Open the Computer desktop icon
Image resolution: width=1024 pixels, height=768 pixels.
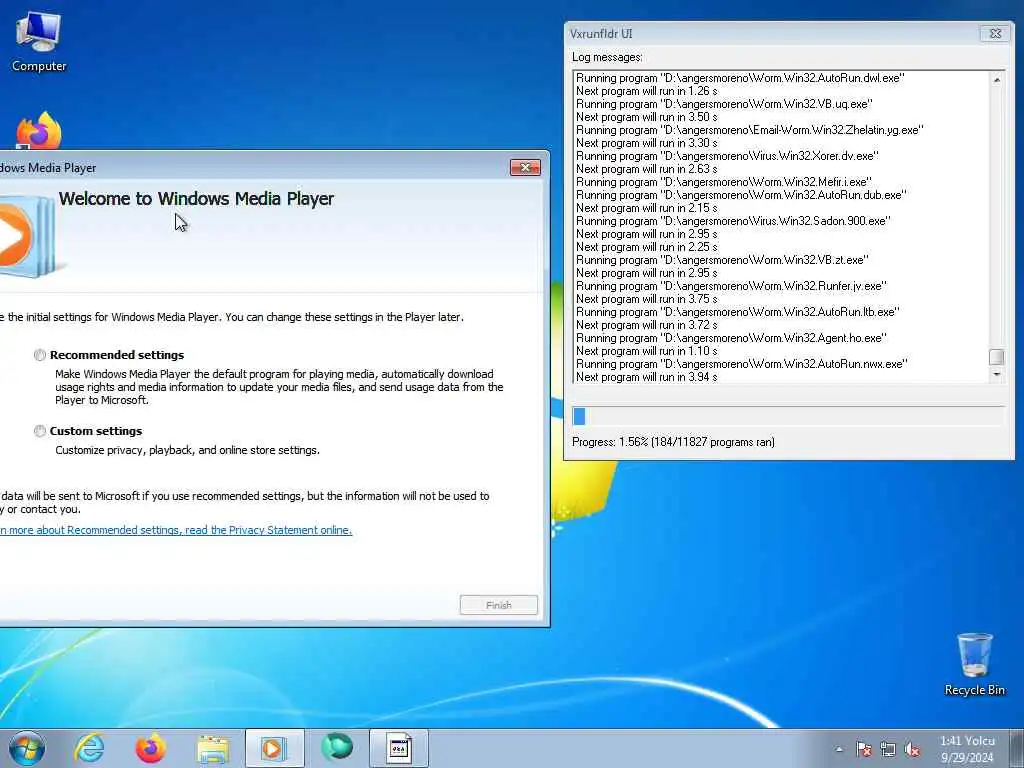[x=39, y=42]
